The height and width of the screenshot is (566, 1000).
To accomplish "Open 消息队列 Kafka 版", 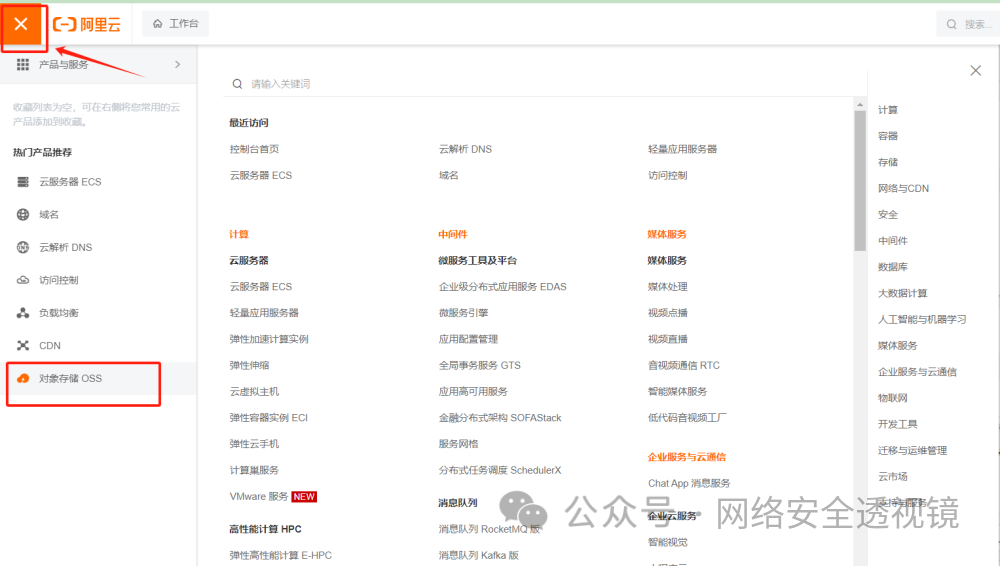I will pyautogui.click(x=479, y=555).
